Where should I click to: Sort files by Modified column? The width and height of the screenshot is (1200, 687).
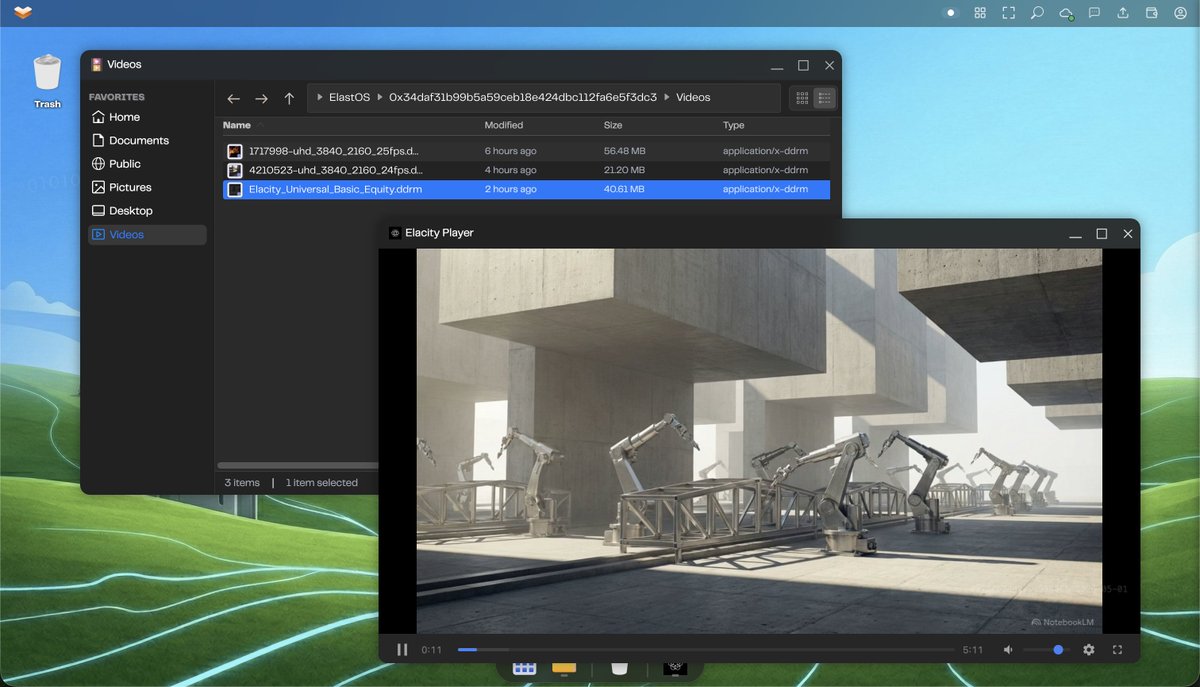pos(504,125)
